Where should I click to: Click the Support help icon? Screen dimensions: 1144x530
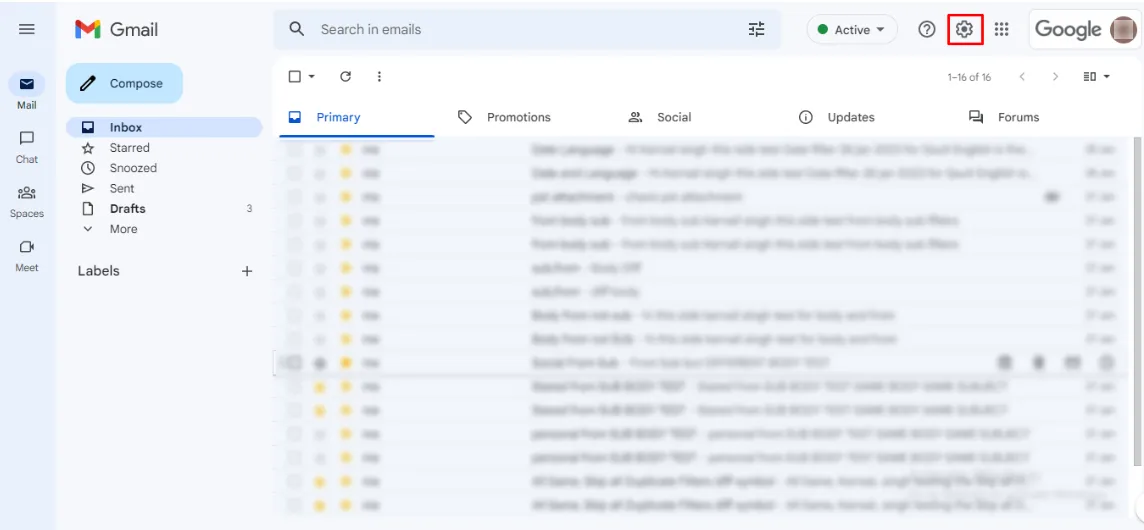[927, 30]
